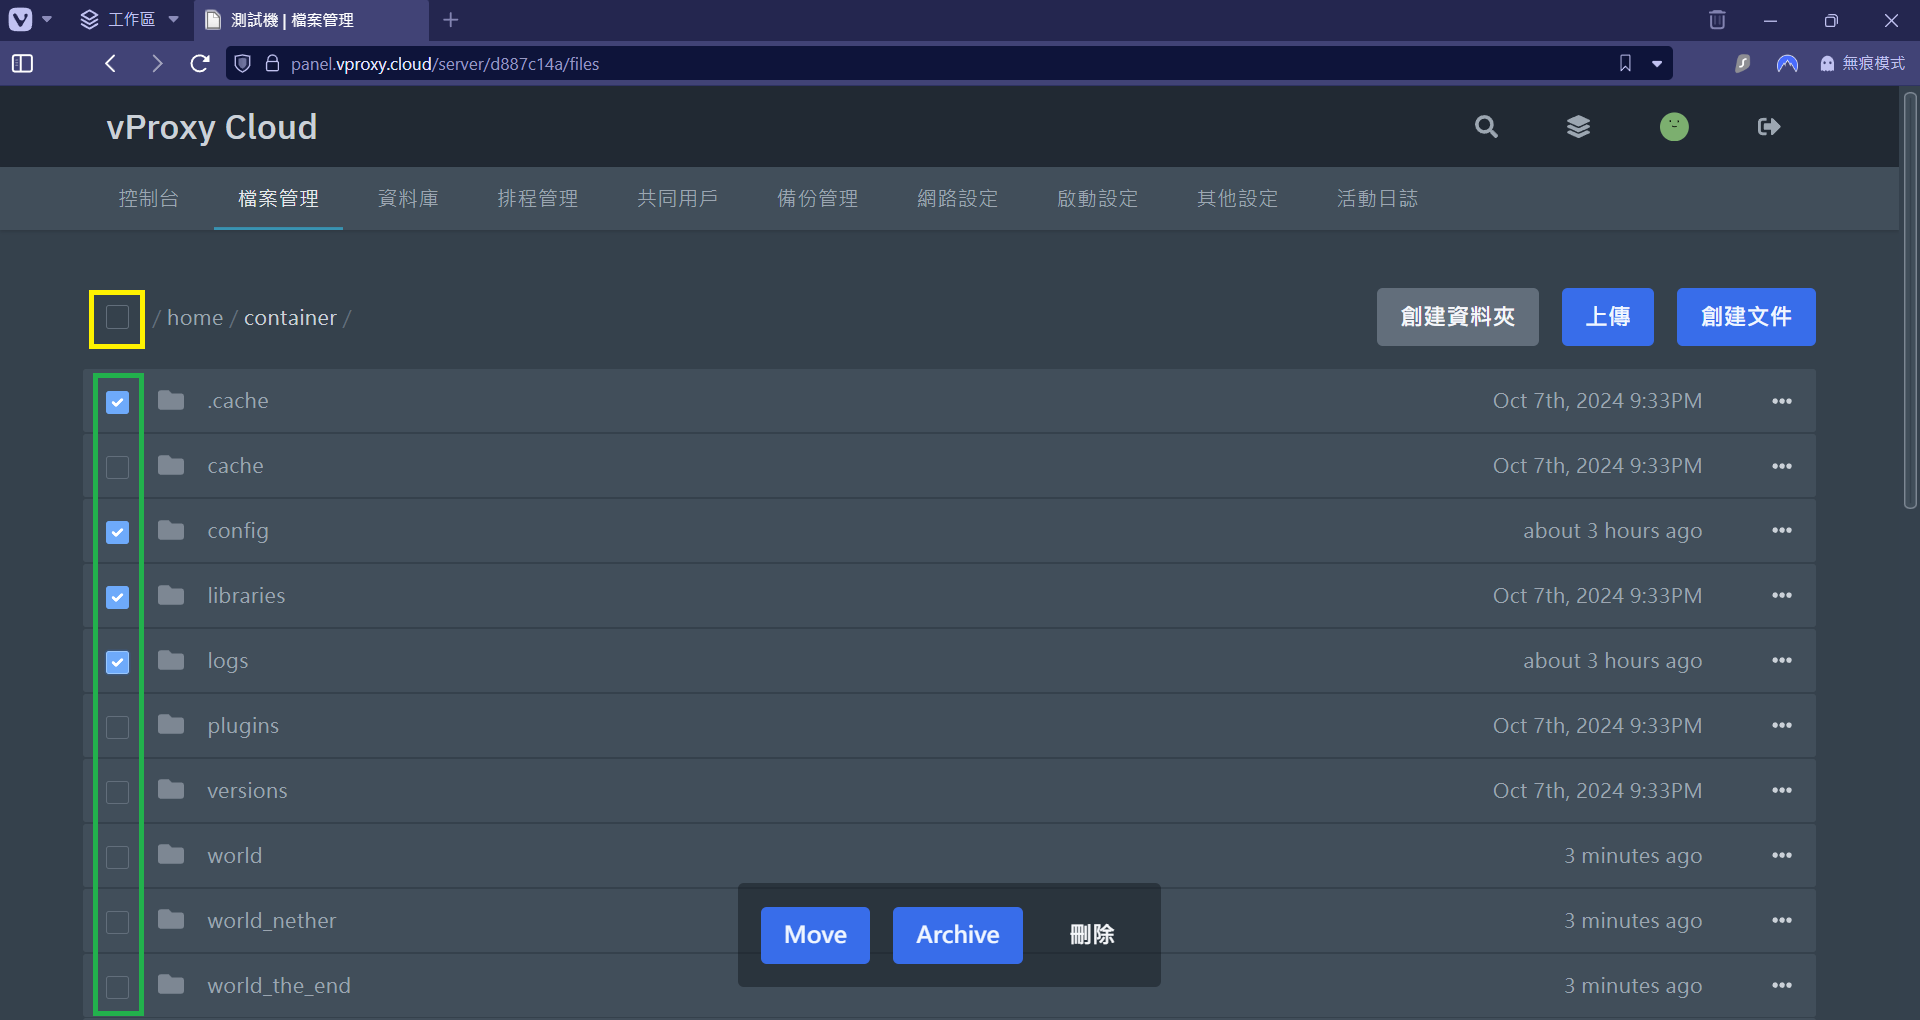
Task: Switch to the 控制台 tab
Action: coord(148,199)
